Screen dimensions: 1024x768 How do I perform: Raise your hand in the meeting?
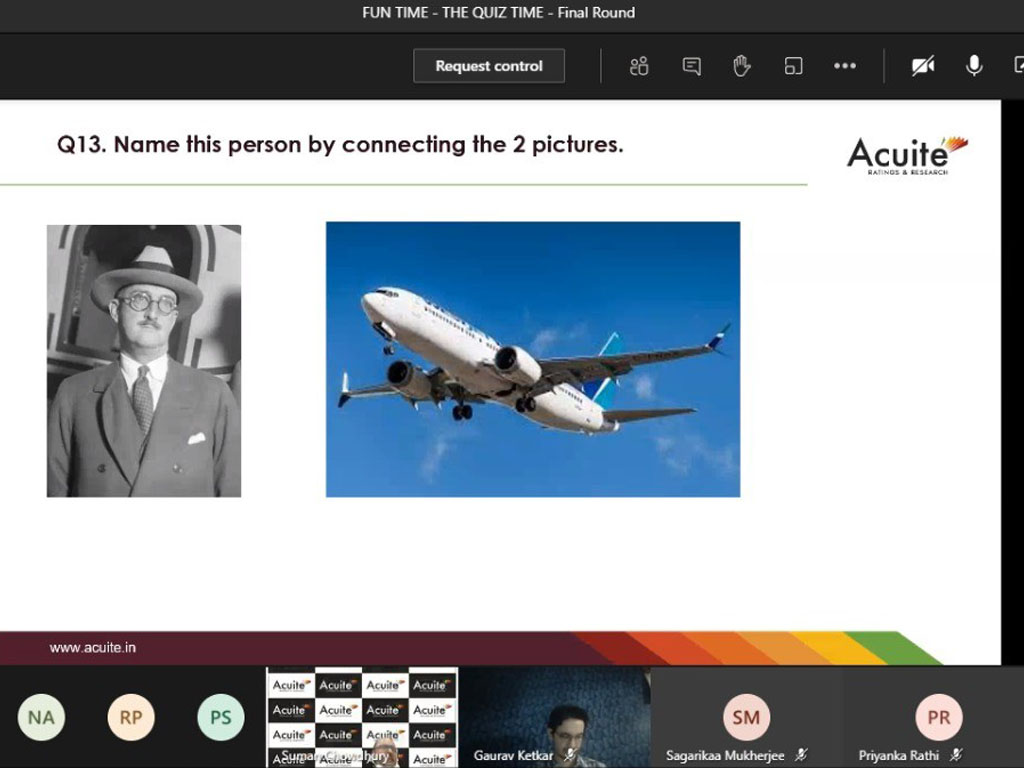pyautogui.click(x=741, y=66)
